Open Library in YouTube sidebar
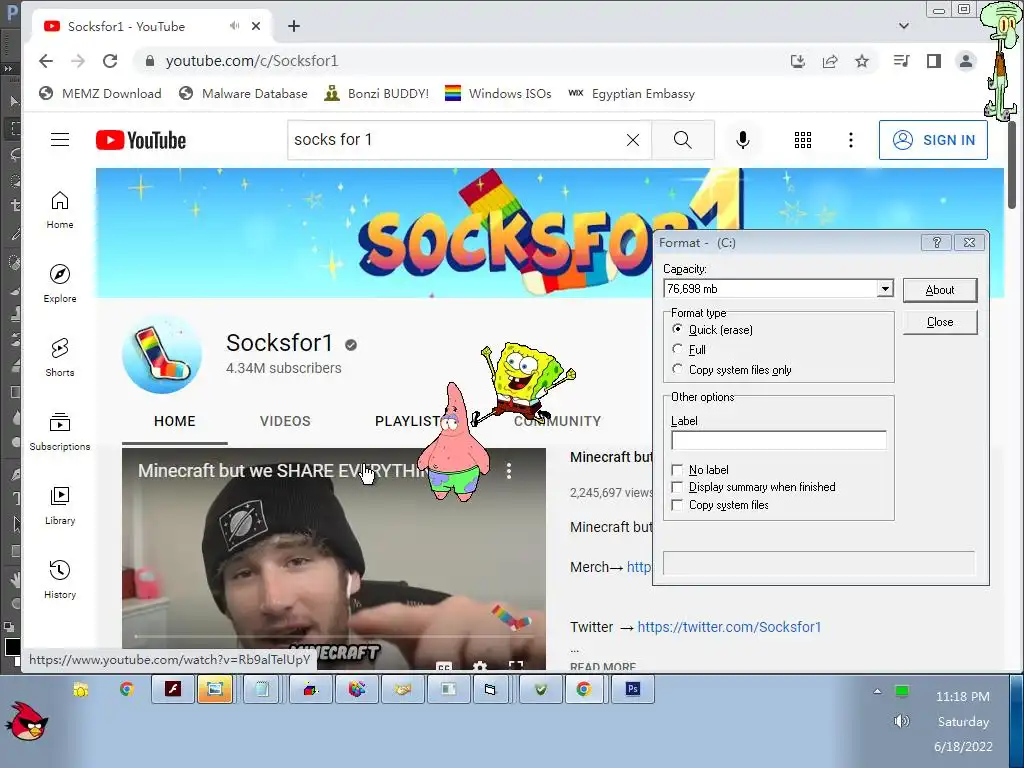Viewport: 1024px width, 768px height. 59,505
